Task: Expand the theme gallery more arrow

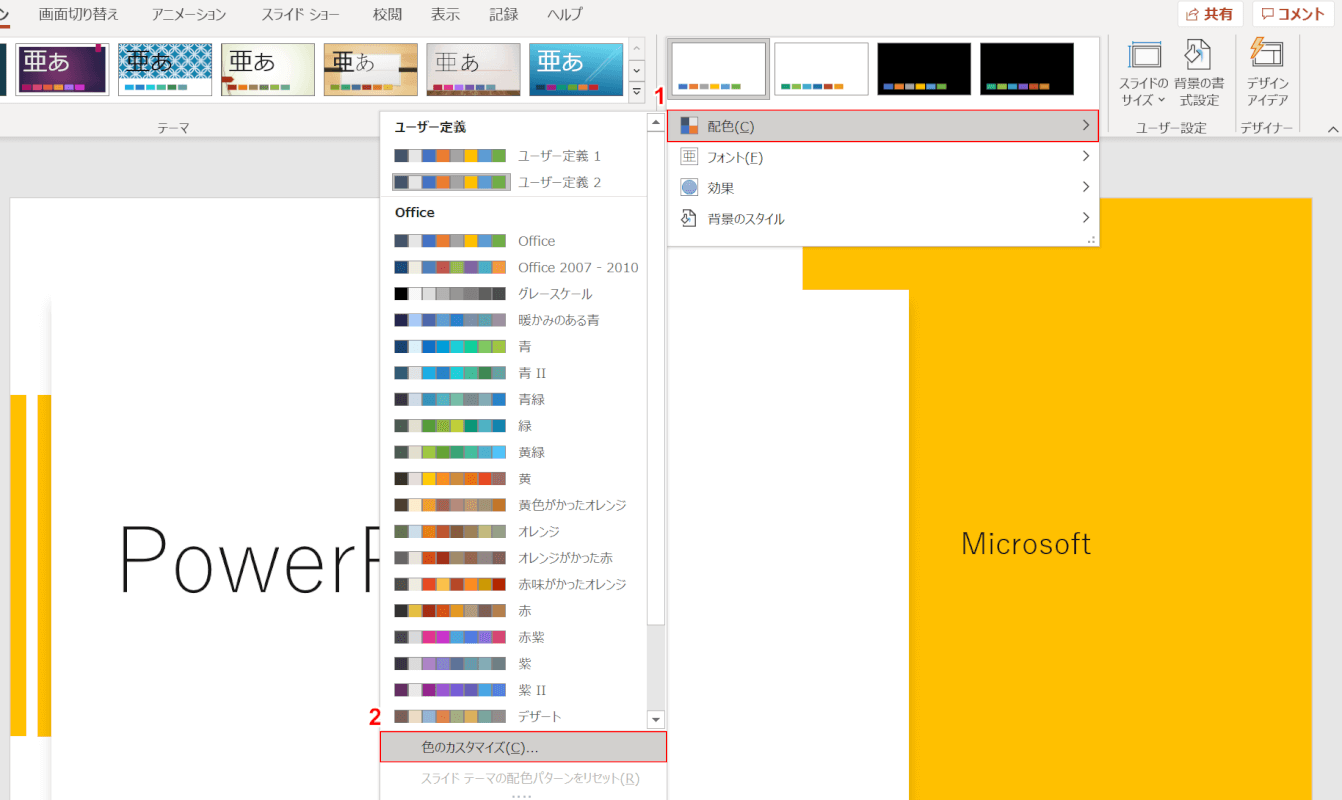Action: (637, 92)
